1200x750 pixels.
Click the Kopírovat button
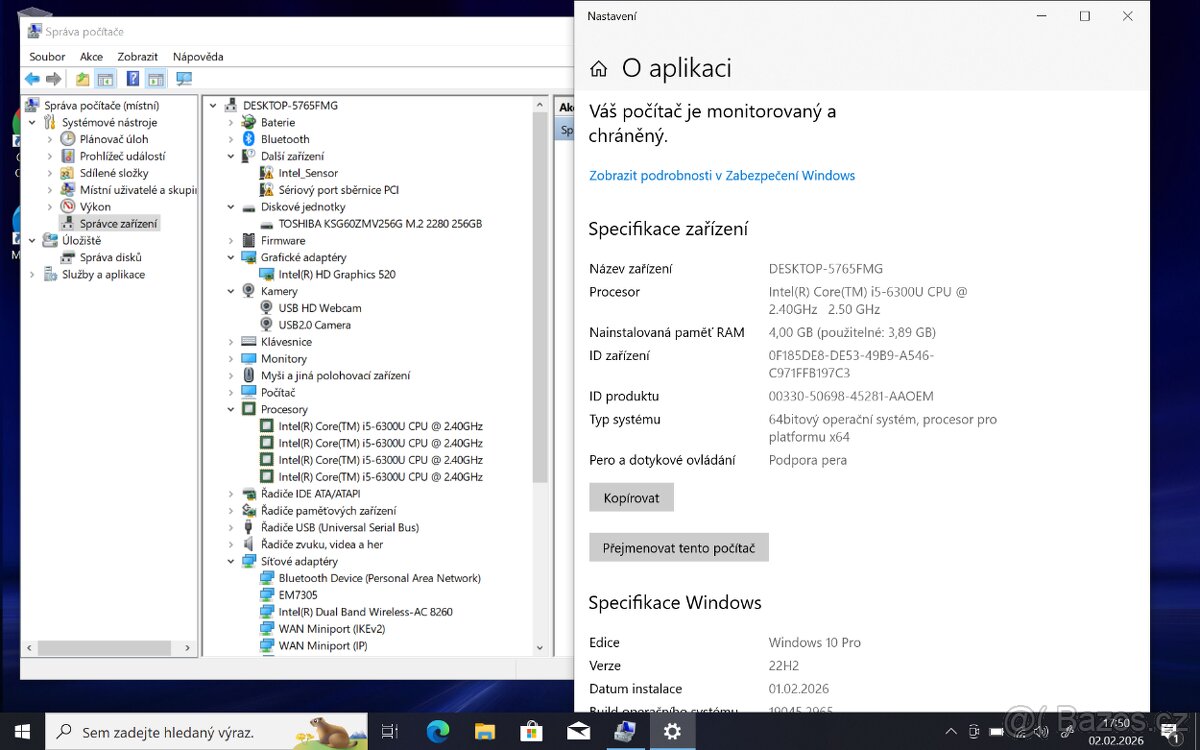pos(631,497)
